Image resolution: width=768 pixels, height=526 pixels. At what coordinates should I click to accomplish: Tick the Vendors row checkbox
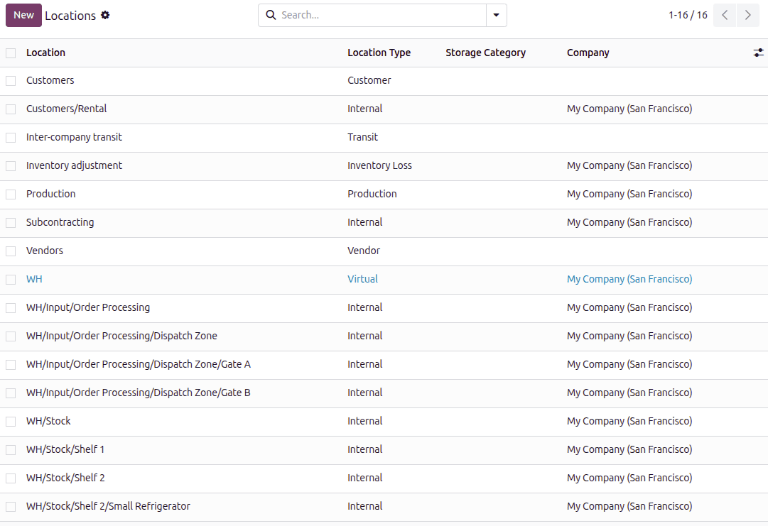point(10,251)
